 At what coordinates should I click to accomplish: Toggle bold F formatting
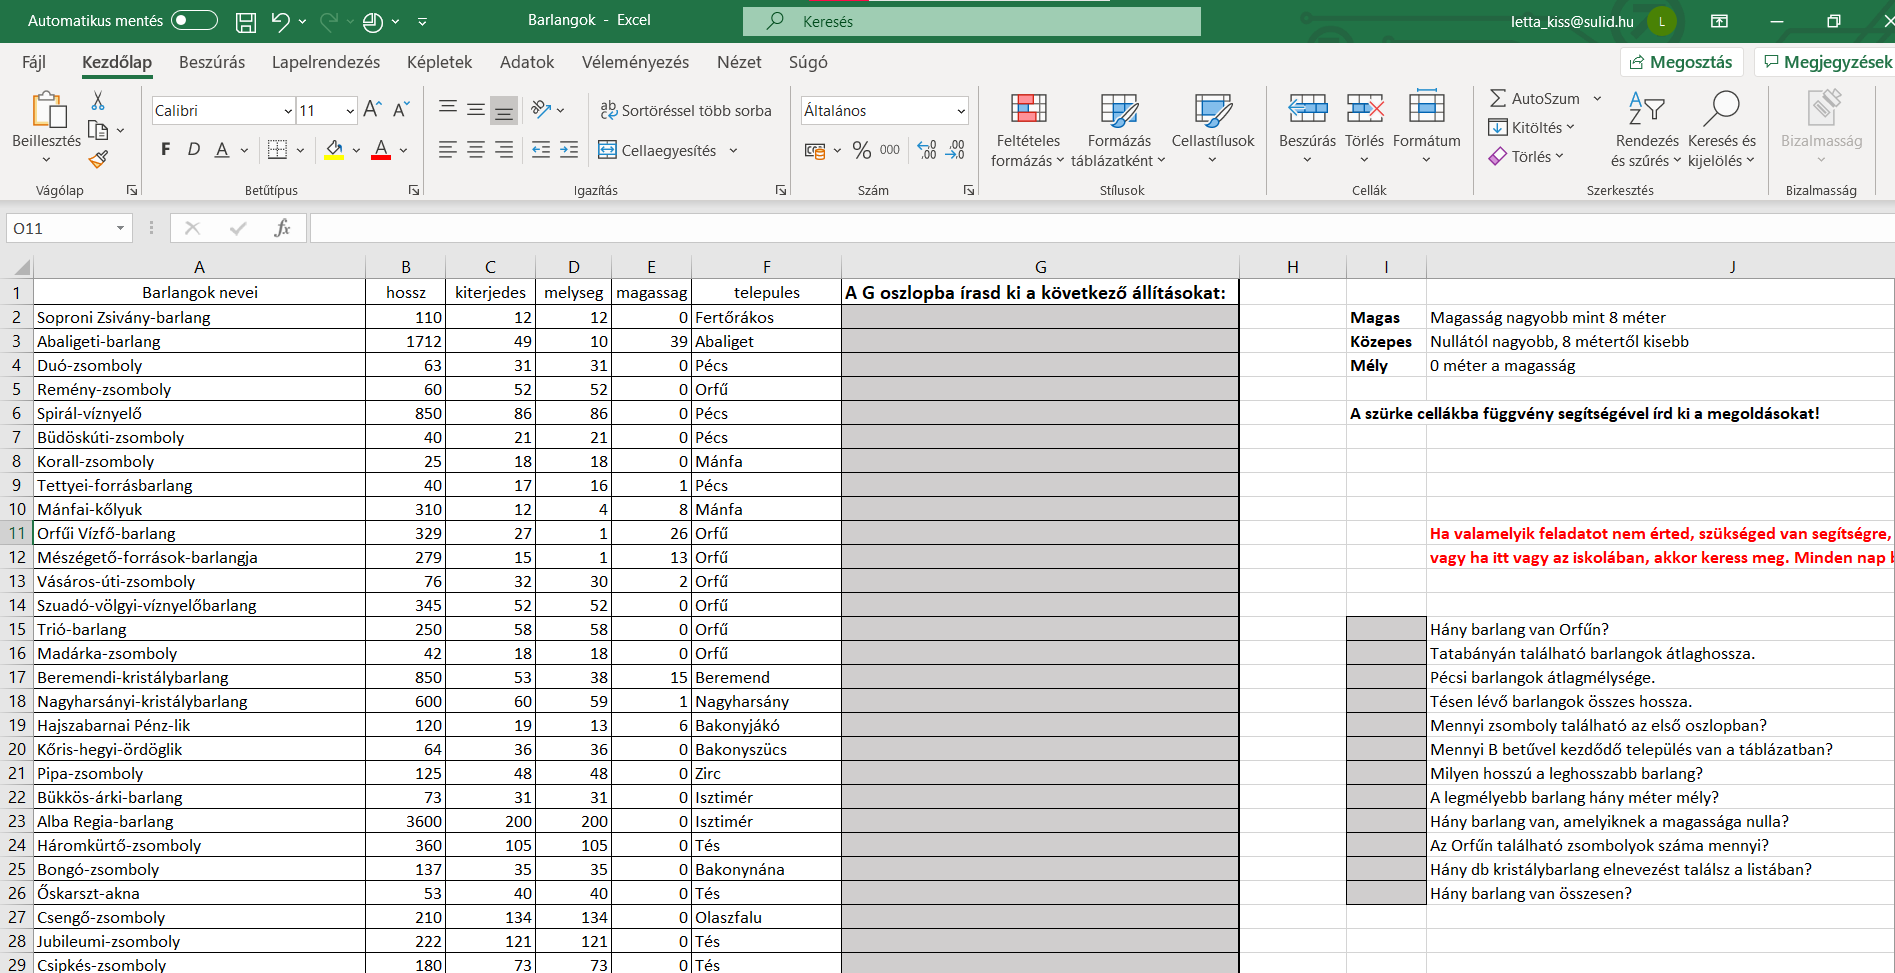pyautogui.click(x=166, y=150)
